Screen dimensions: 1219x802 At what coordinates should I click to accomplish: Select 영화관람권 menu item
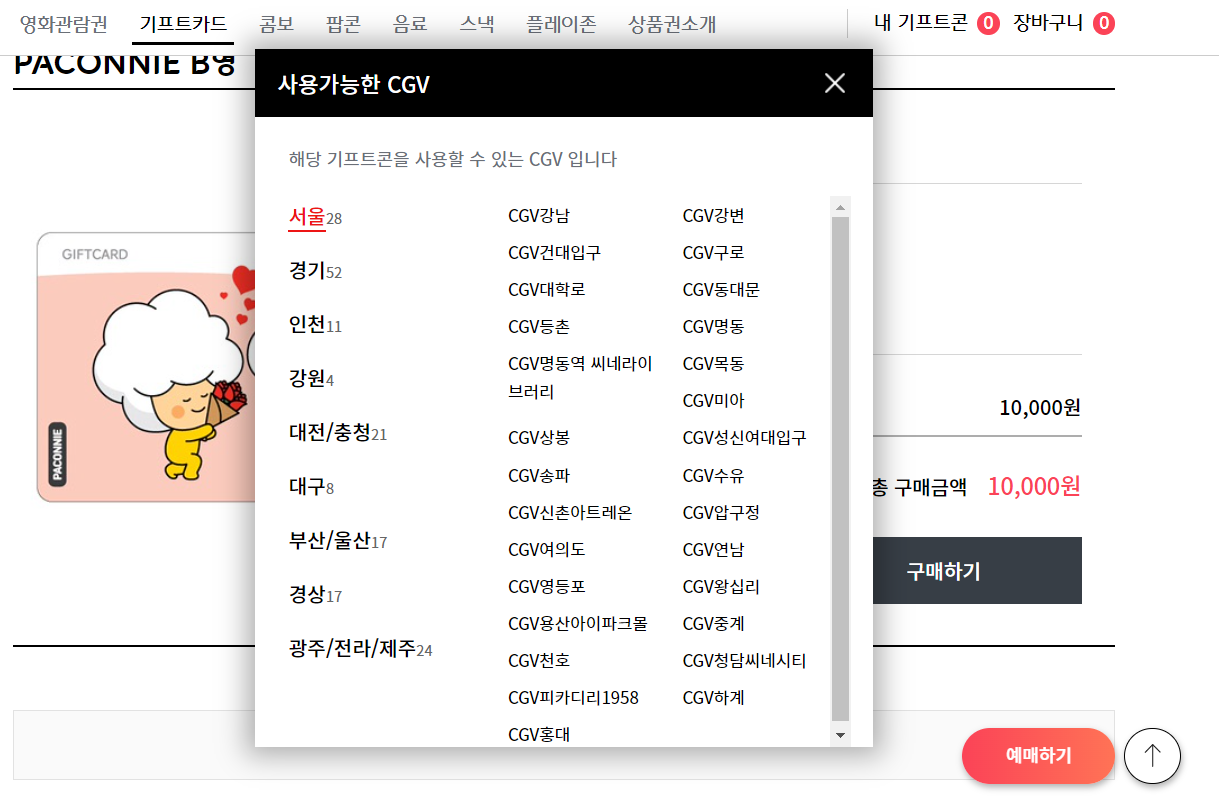tap(64, 24)
